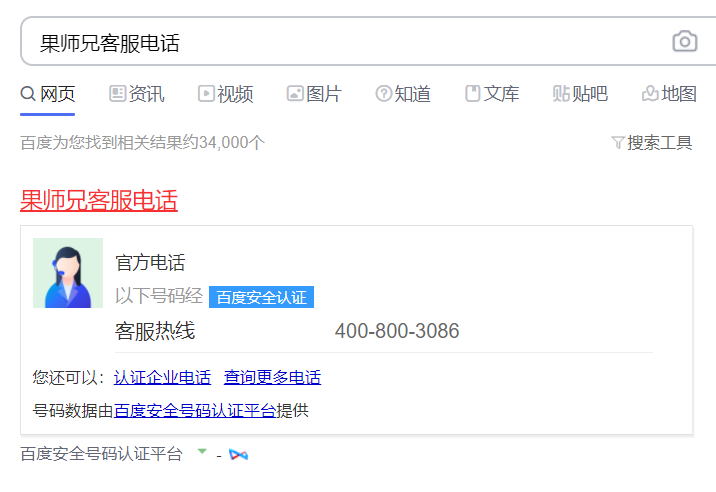Click the search box containing 果师兄客服电话

coord(368,41)
